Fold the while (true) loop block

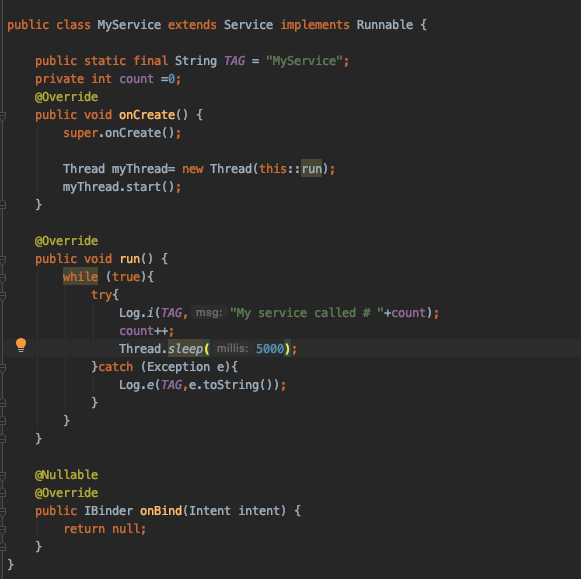3,277
